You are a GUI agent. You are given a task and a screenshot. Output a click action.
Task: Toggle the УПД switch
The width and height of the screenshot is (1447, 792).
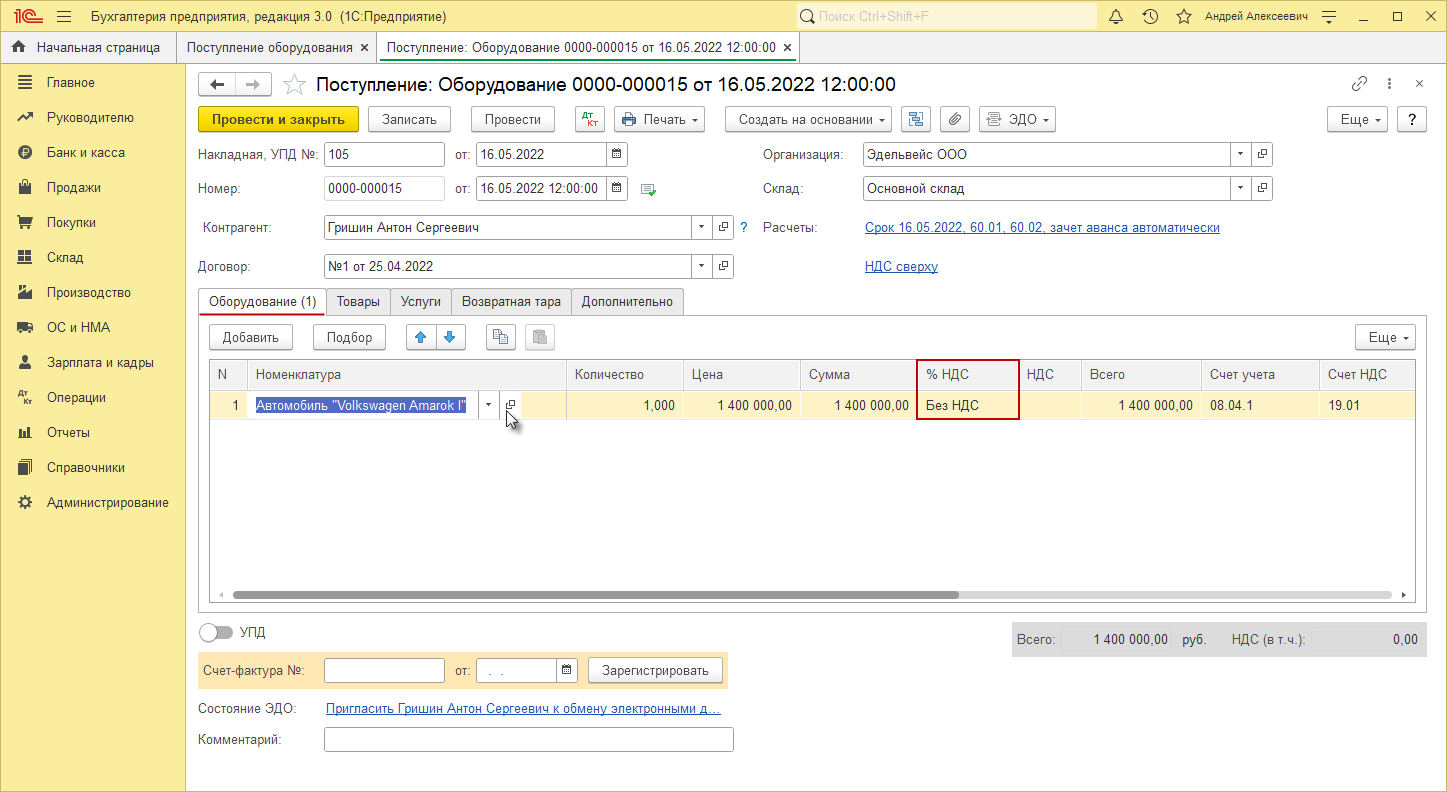coord(216,632)
